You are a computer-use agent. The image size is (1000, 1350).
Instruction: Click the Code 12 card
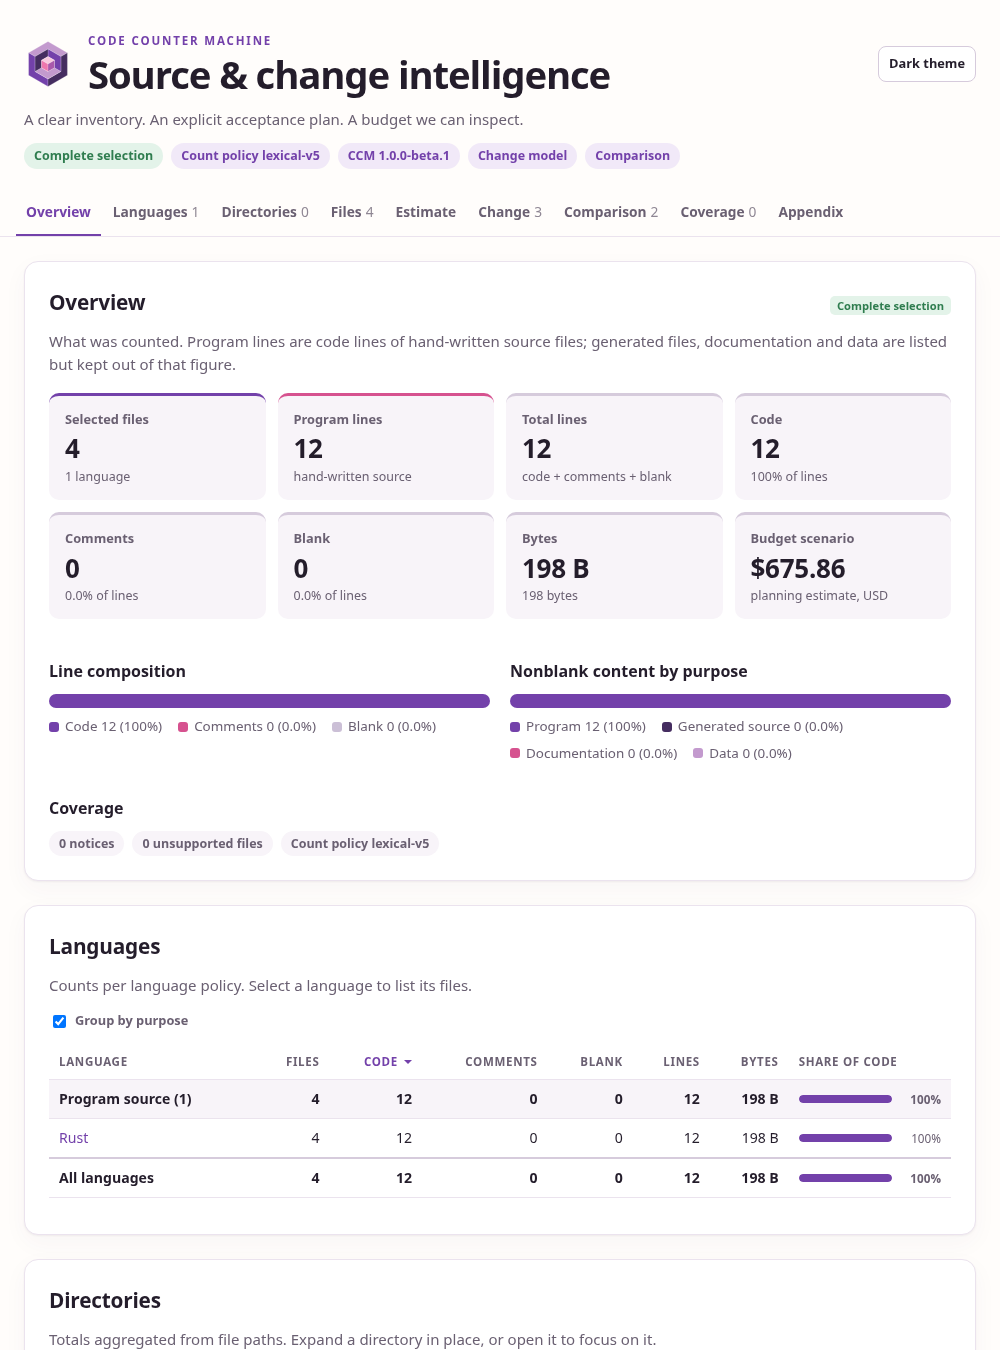pos(843,446)
